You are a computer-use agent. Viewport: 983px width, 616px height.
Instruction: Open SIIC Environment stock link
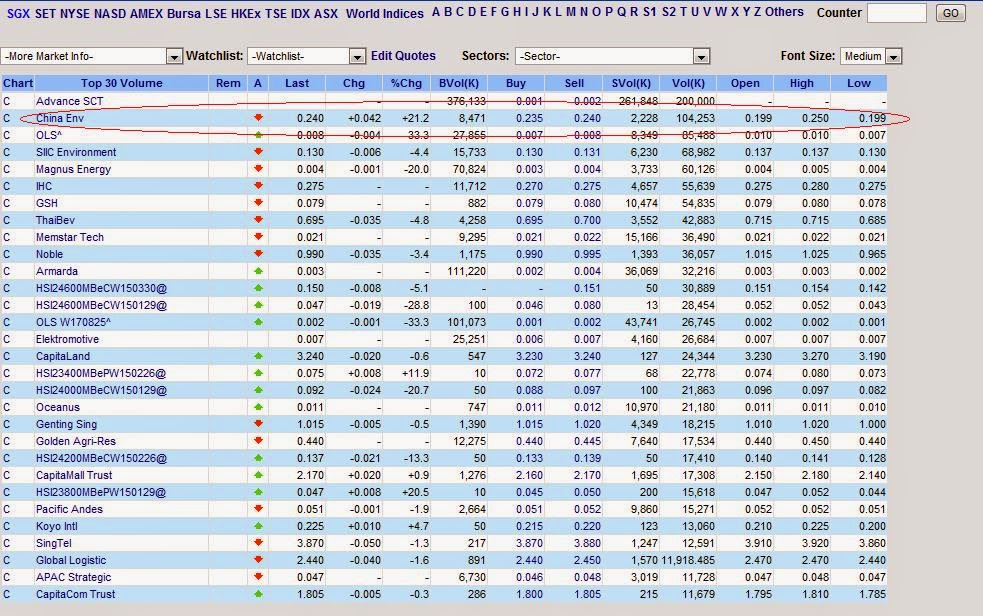click(x=76, y=152)
